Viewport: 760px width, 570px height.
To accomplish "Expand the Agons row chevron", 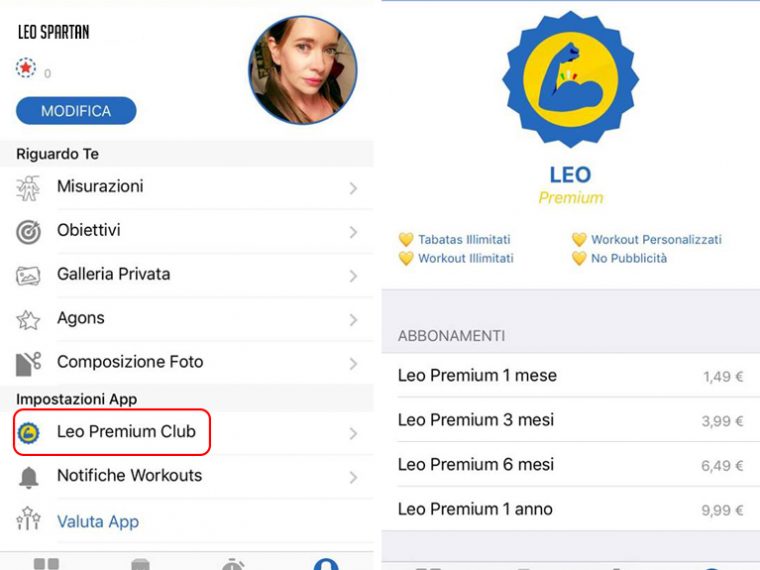I will (x=353, y=320).
